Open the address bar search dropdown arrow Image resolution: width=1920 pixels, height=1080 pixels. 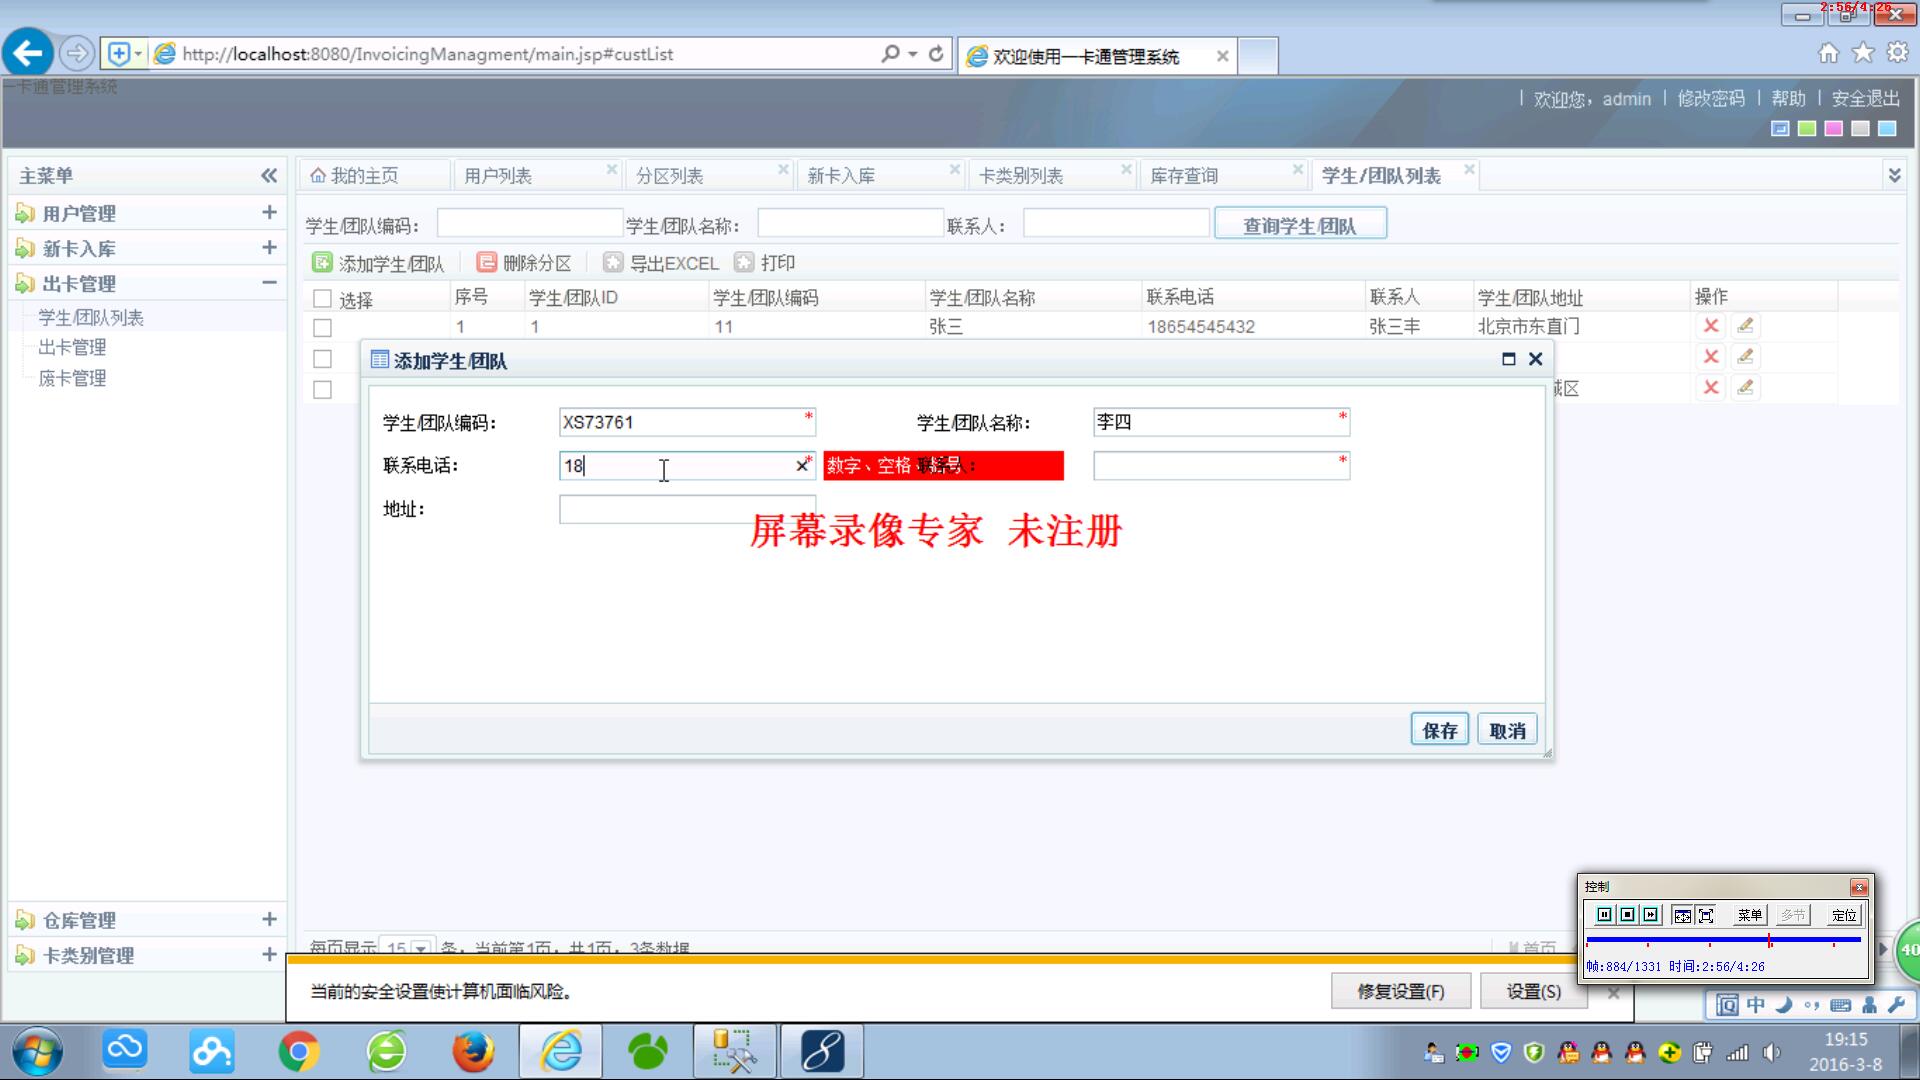coord(913,54)
